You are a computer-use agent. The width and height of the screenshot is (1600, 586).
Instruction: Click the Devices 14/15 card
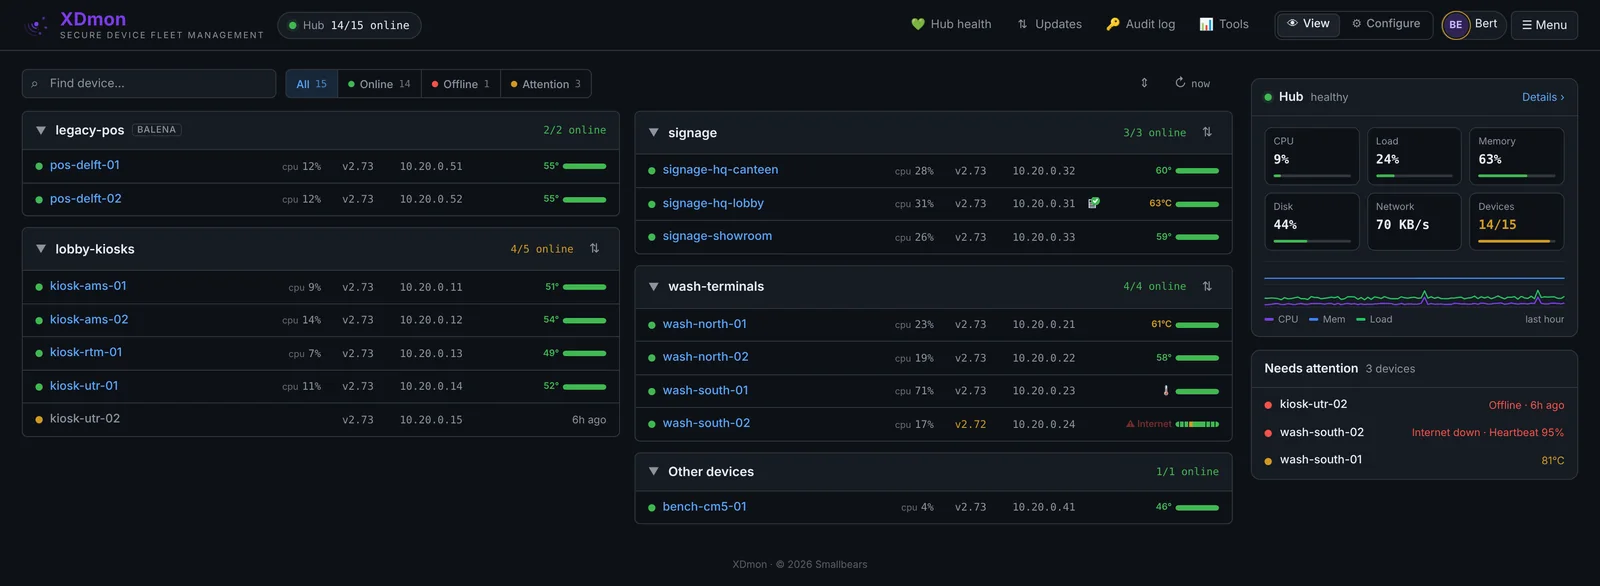pos(1516,221)
